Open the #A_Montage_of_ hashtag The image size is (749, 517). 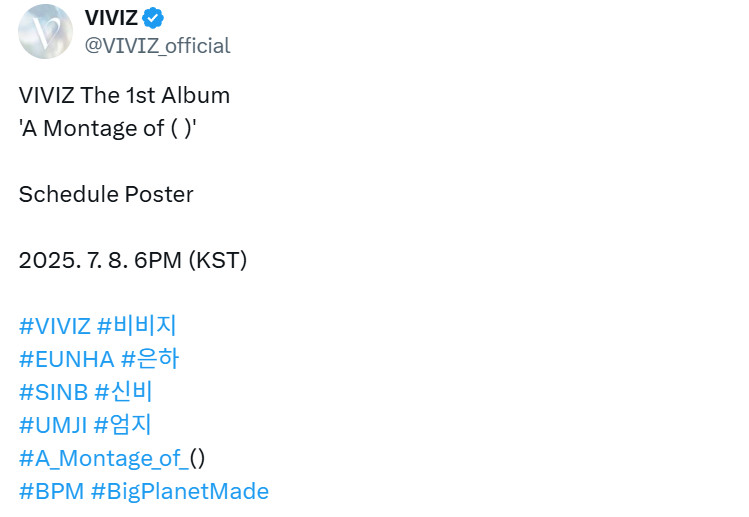pos(103,458)
